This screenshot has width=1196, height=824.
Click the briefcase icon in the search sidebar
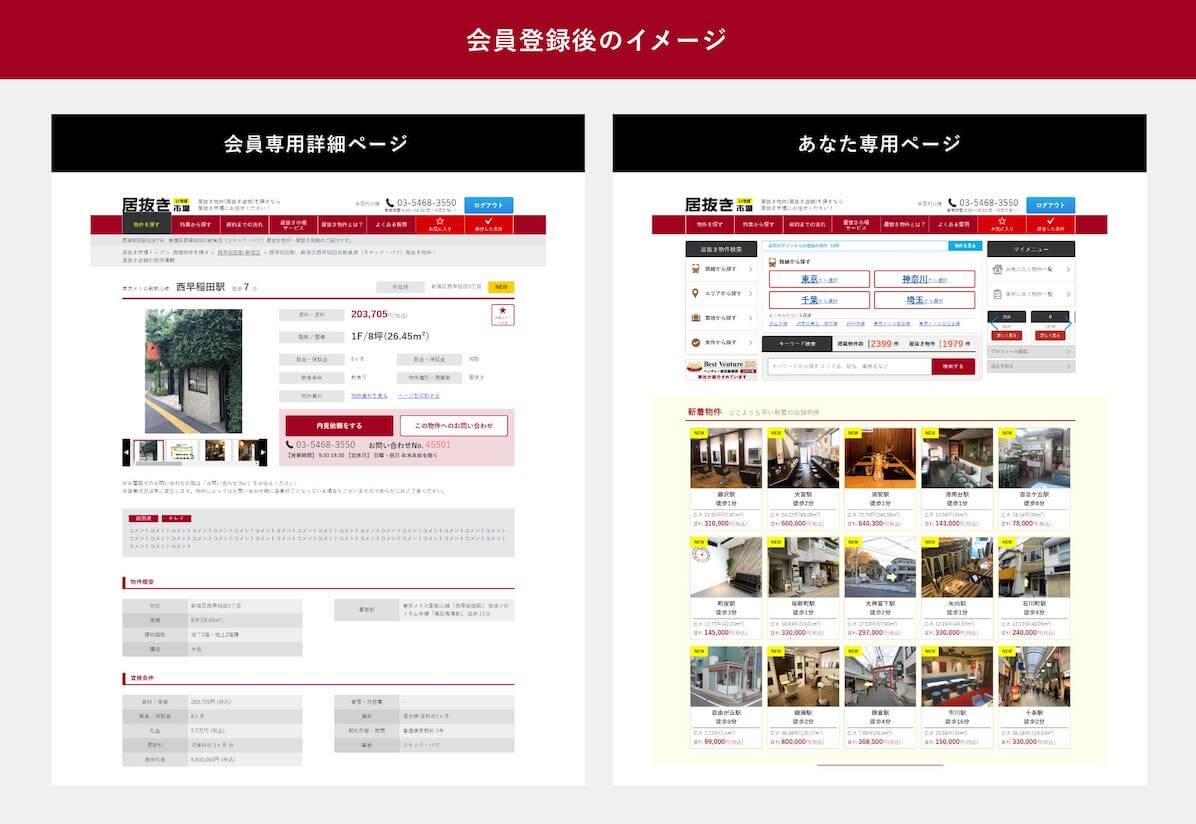[x=694, y=317]
